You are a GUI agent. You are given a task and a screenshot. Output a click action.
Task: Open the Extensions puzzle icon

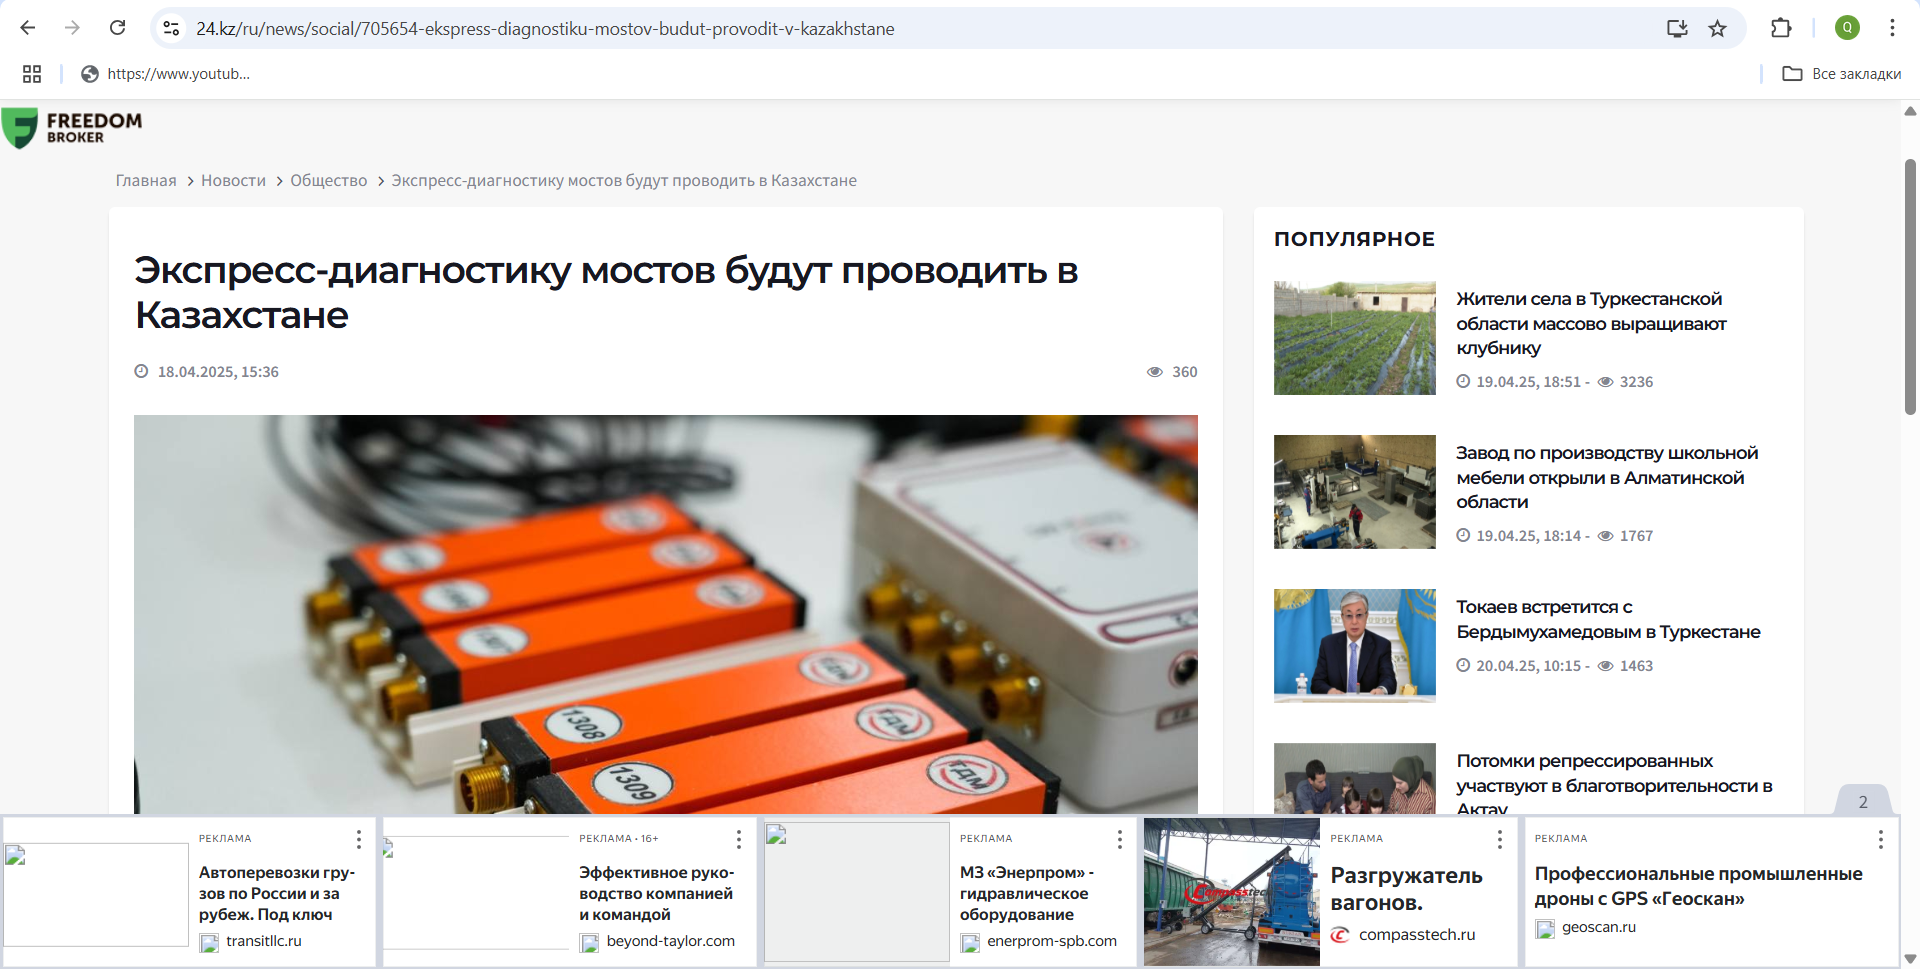1781,28
